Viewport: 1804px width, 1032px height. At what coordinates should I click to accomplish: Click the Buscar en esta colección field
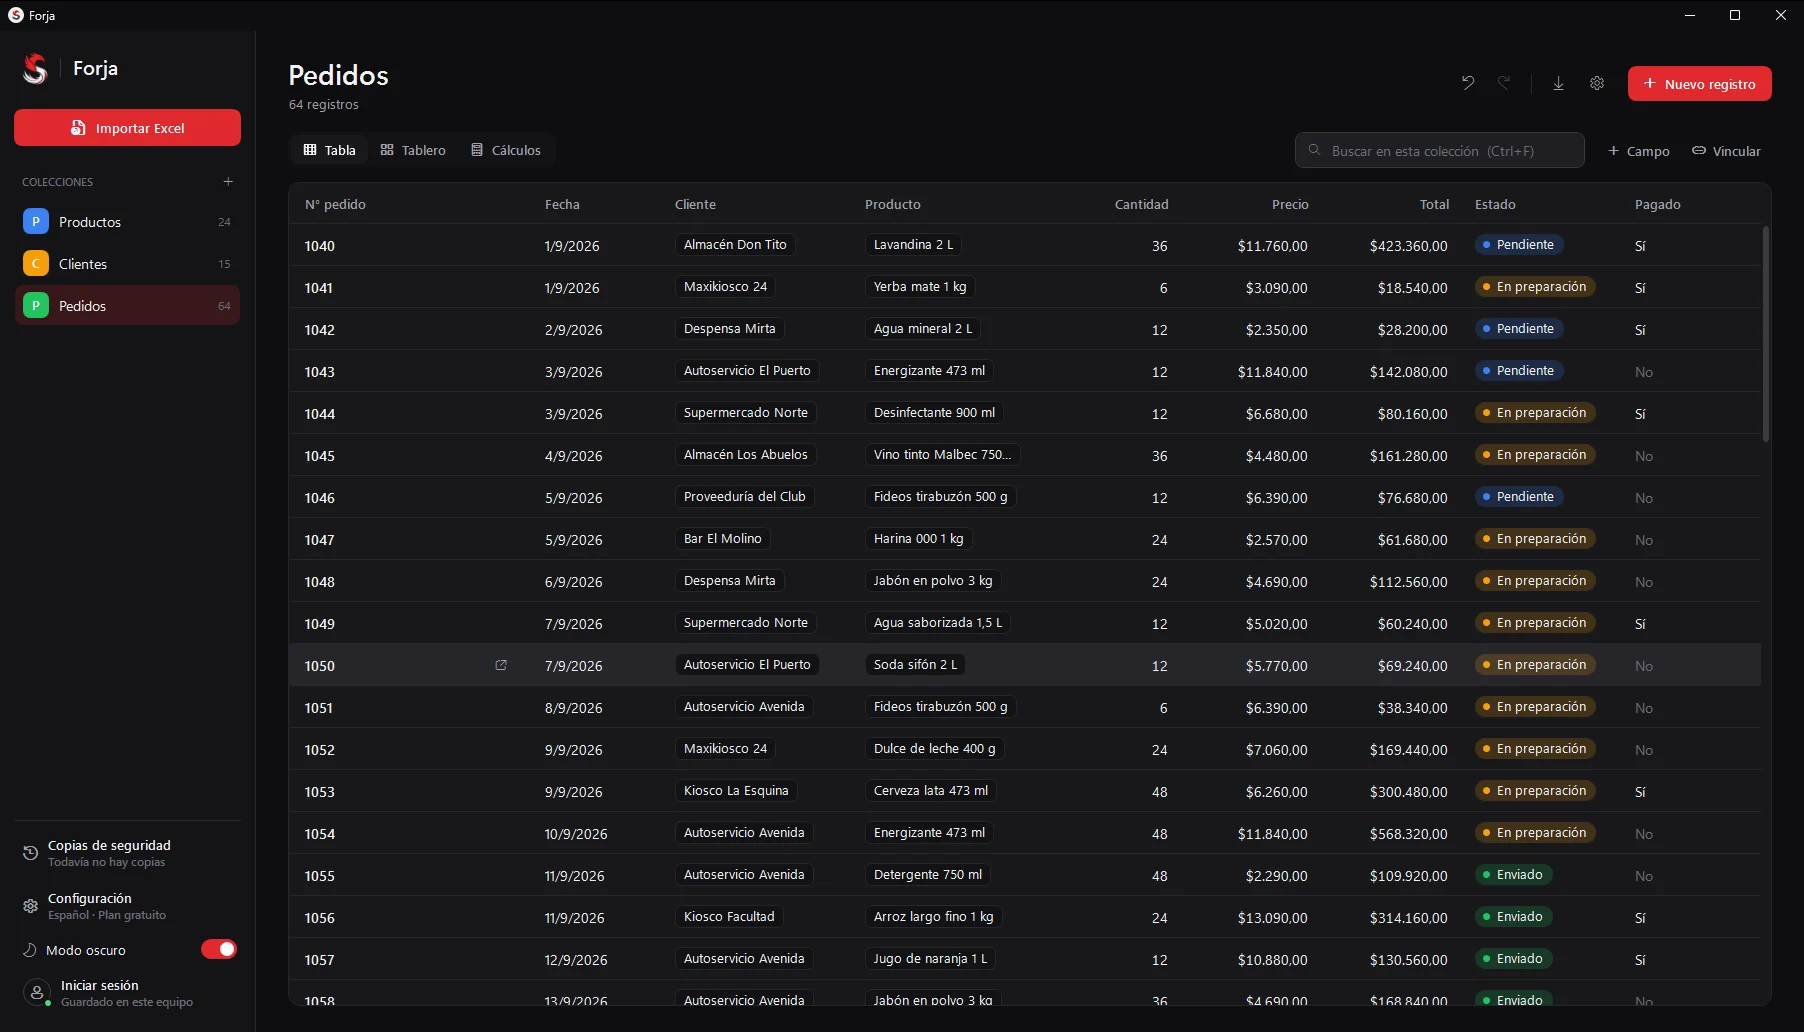point(1440,150)
